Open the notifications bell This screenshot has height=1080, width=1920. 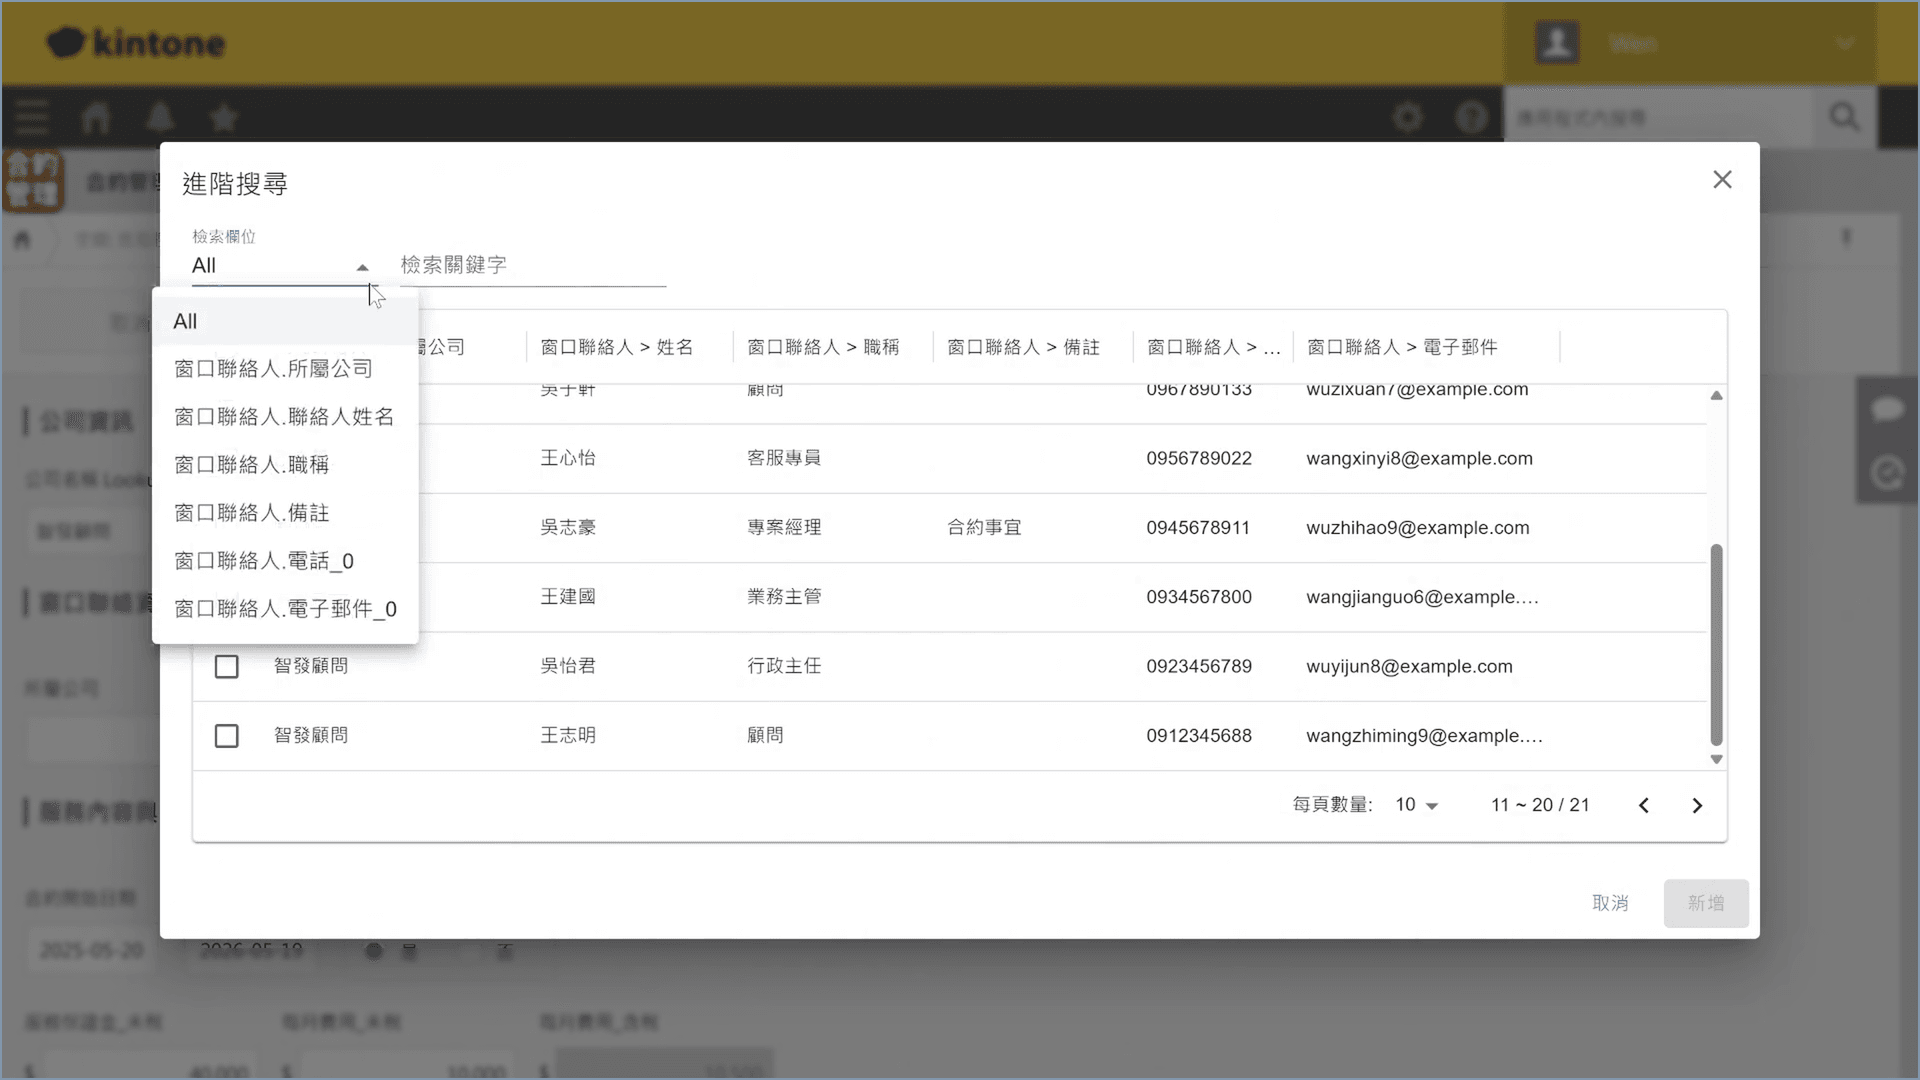pyautogui.click(x=160, y=117)
